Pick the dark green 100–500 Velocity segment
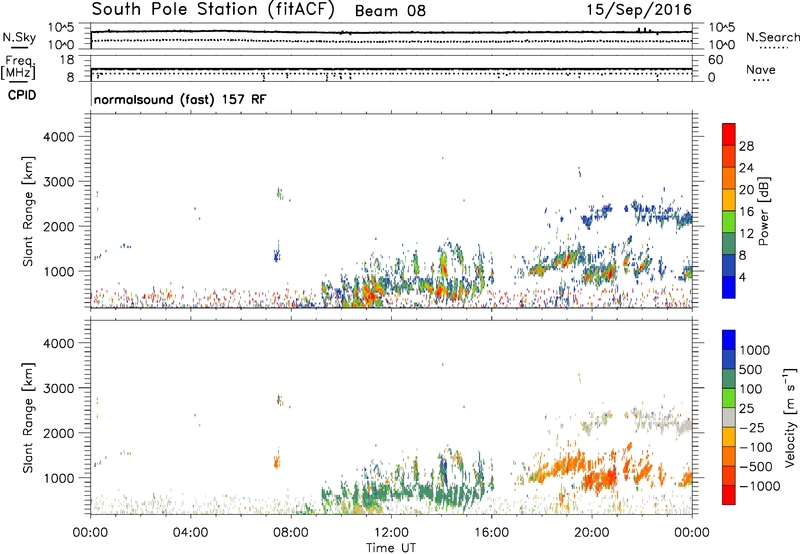The image size is (800, 554). (729, 379)
